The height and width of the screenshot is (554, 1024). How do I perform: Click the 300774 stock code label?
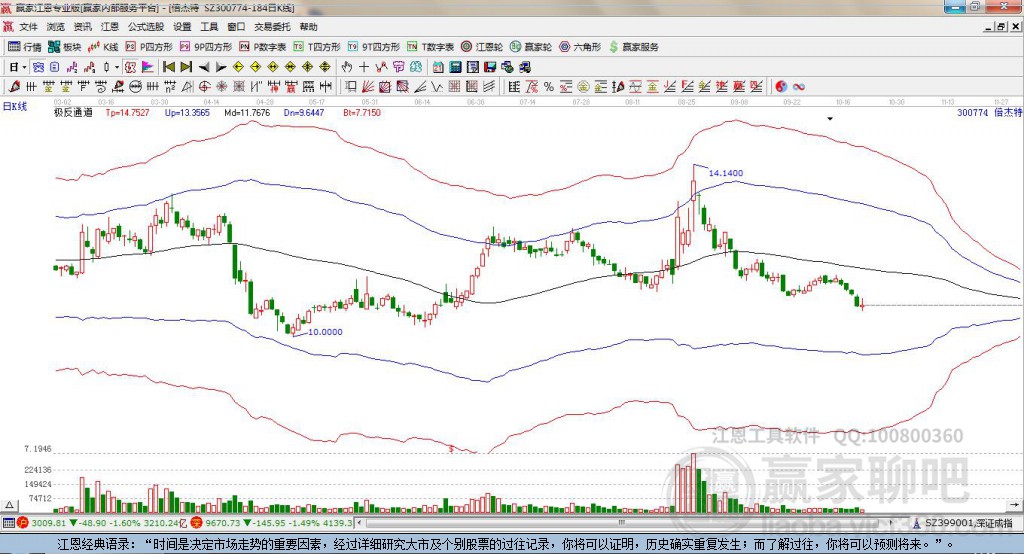coord(972,112)
